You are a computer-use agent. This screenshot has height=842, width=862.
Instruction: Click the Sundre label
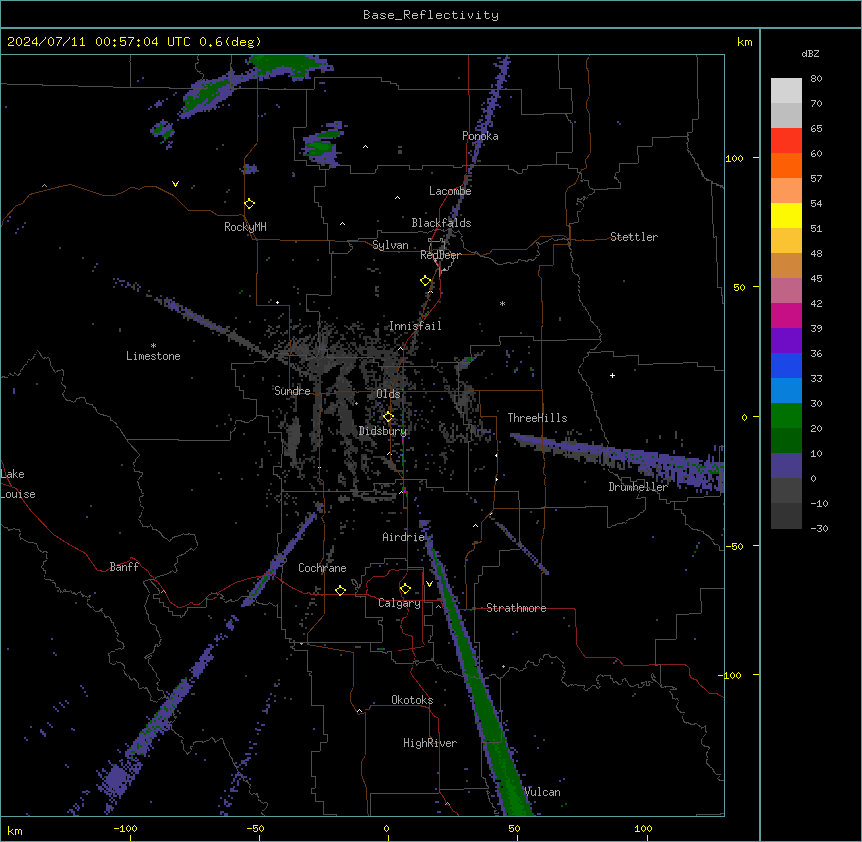(x=292, y=391)
